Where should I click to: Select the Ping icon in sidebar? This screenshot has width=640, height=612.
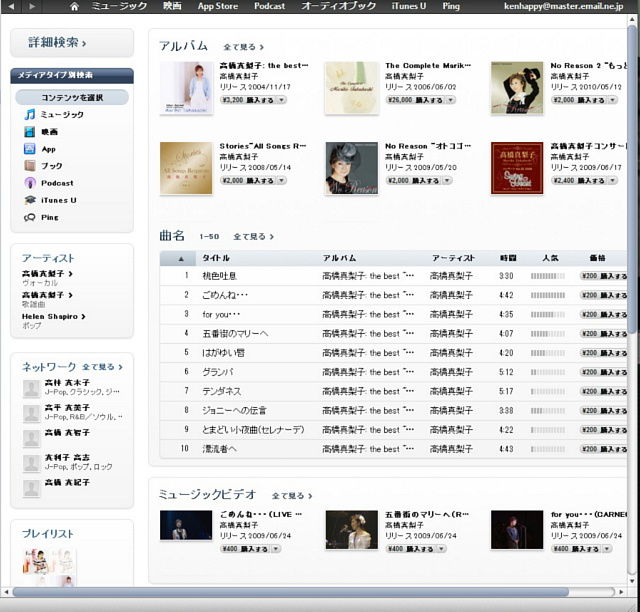(x=29, y=217)
